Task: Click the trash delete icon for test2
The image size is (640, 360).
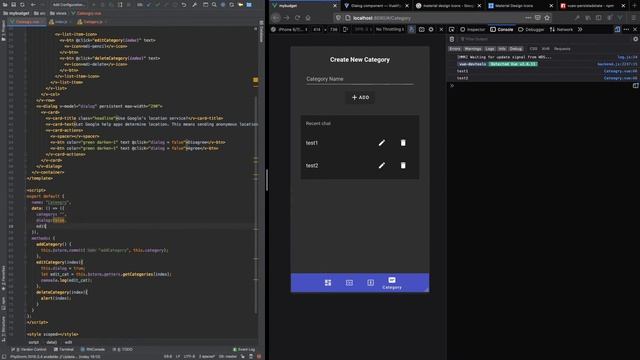Action: (x=403, y=165)
